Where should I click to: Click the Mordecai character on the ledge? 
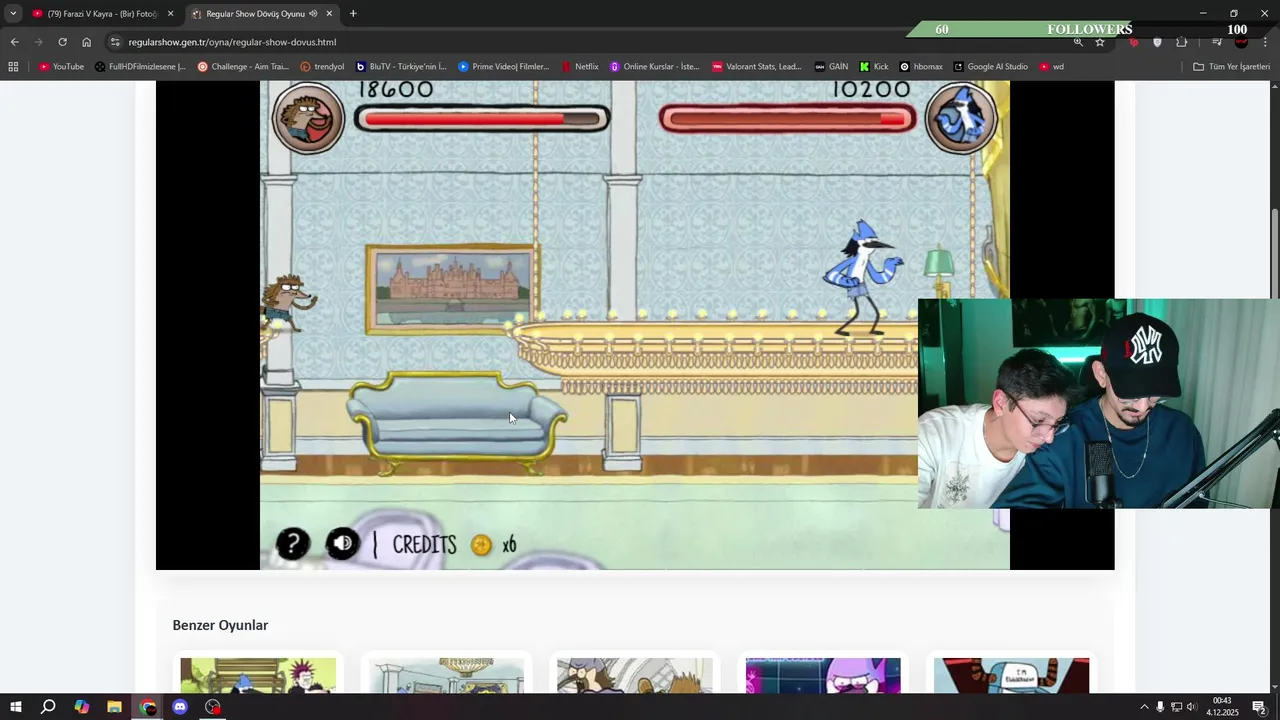pyautogui.click(x=862, y=277)
